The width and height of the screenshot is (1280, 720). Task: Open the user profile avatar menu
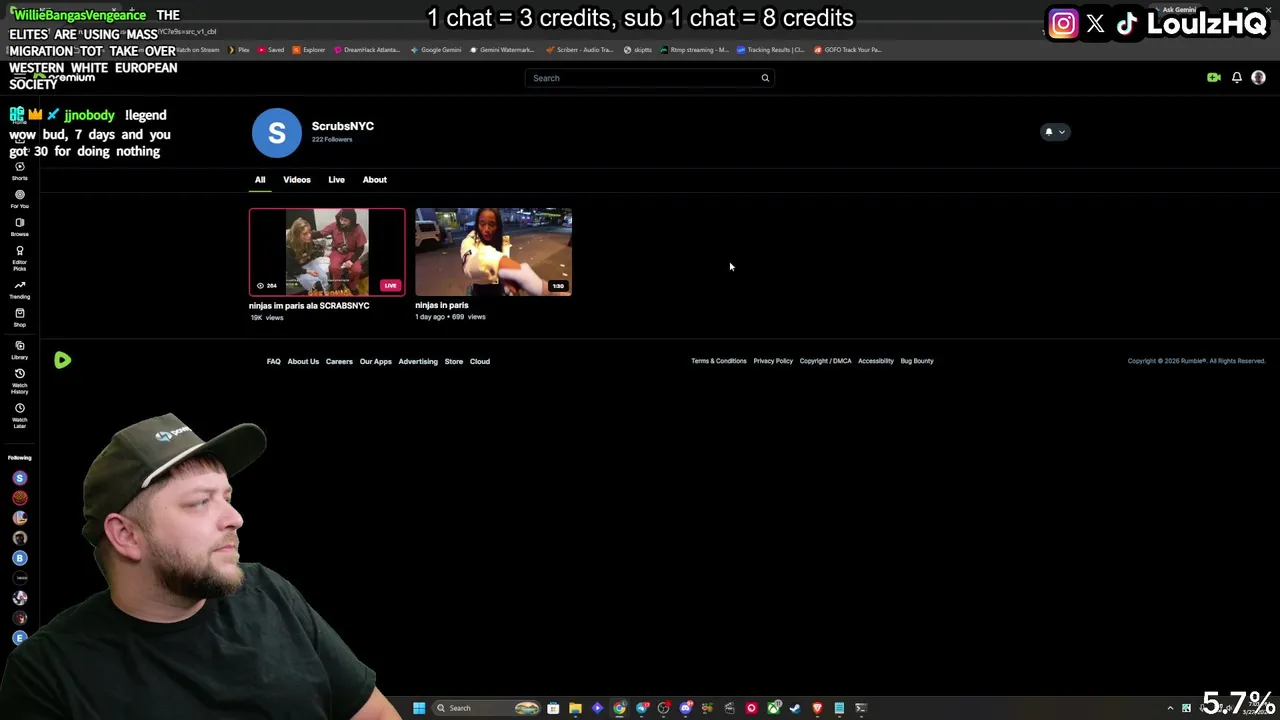pyautogui.click(x=1259, y=78)
